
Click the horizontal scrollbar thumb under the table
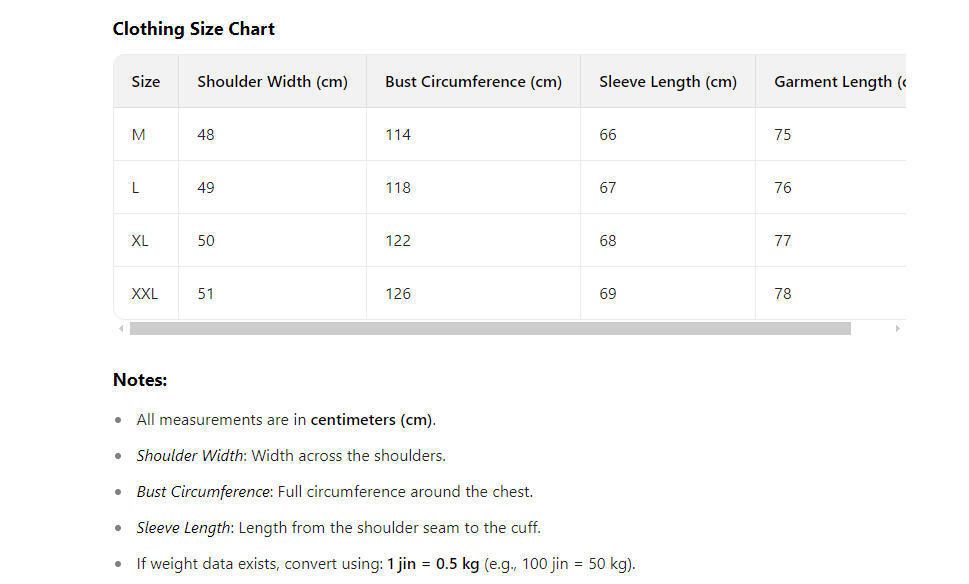click(490, 328)
